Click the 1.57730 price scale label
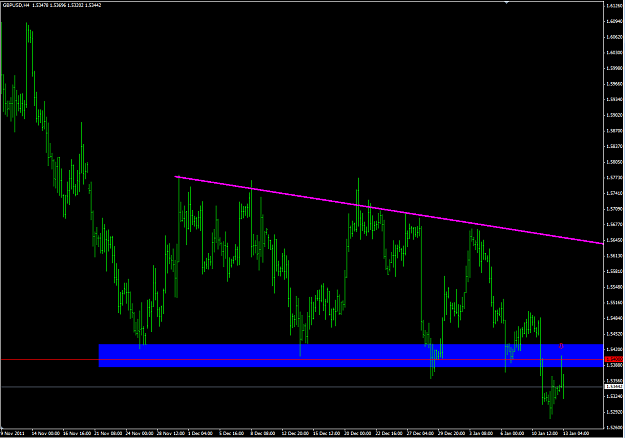This screenshot has height=438, width=625. click(614, 178)
